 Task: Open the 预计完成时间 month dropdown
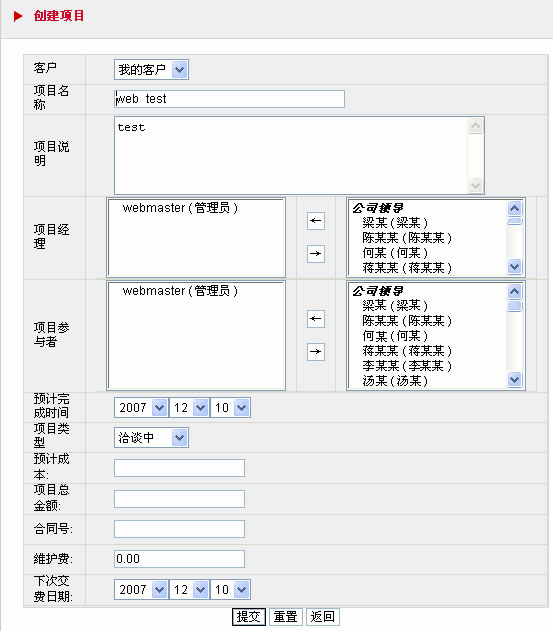[189, 408]
